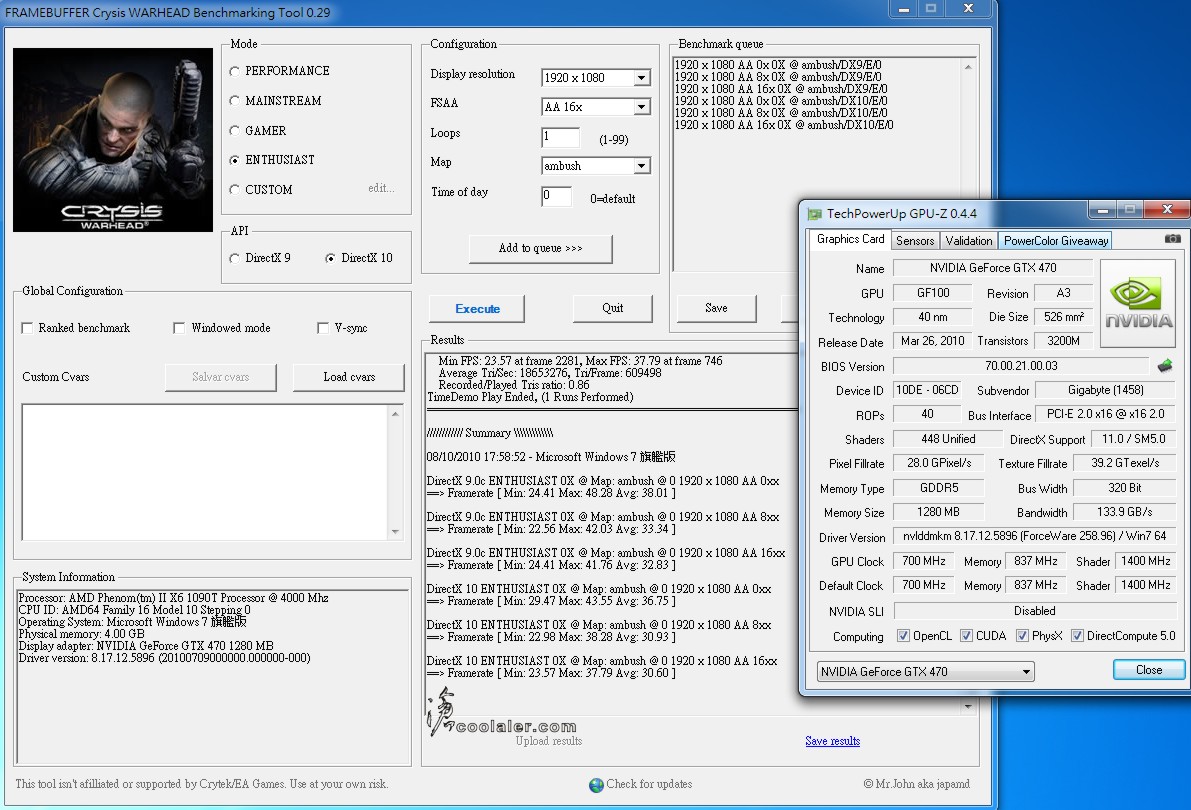Screen dimensions: 1191x810
Task: Click the Results scrollbar down arrow
Action: tap(968, 707)
